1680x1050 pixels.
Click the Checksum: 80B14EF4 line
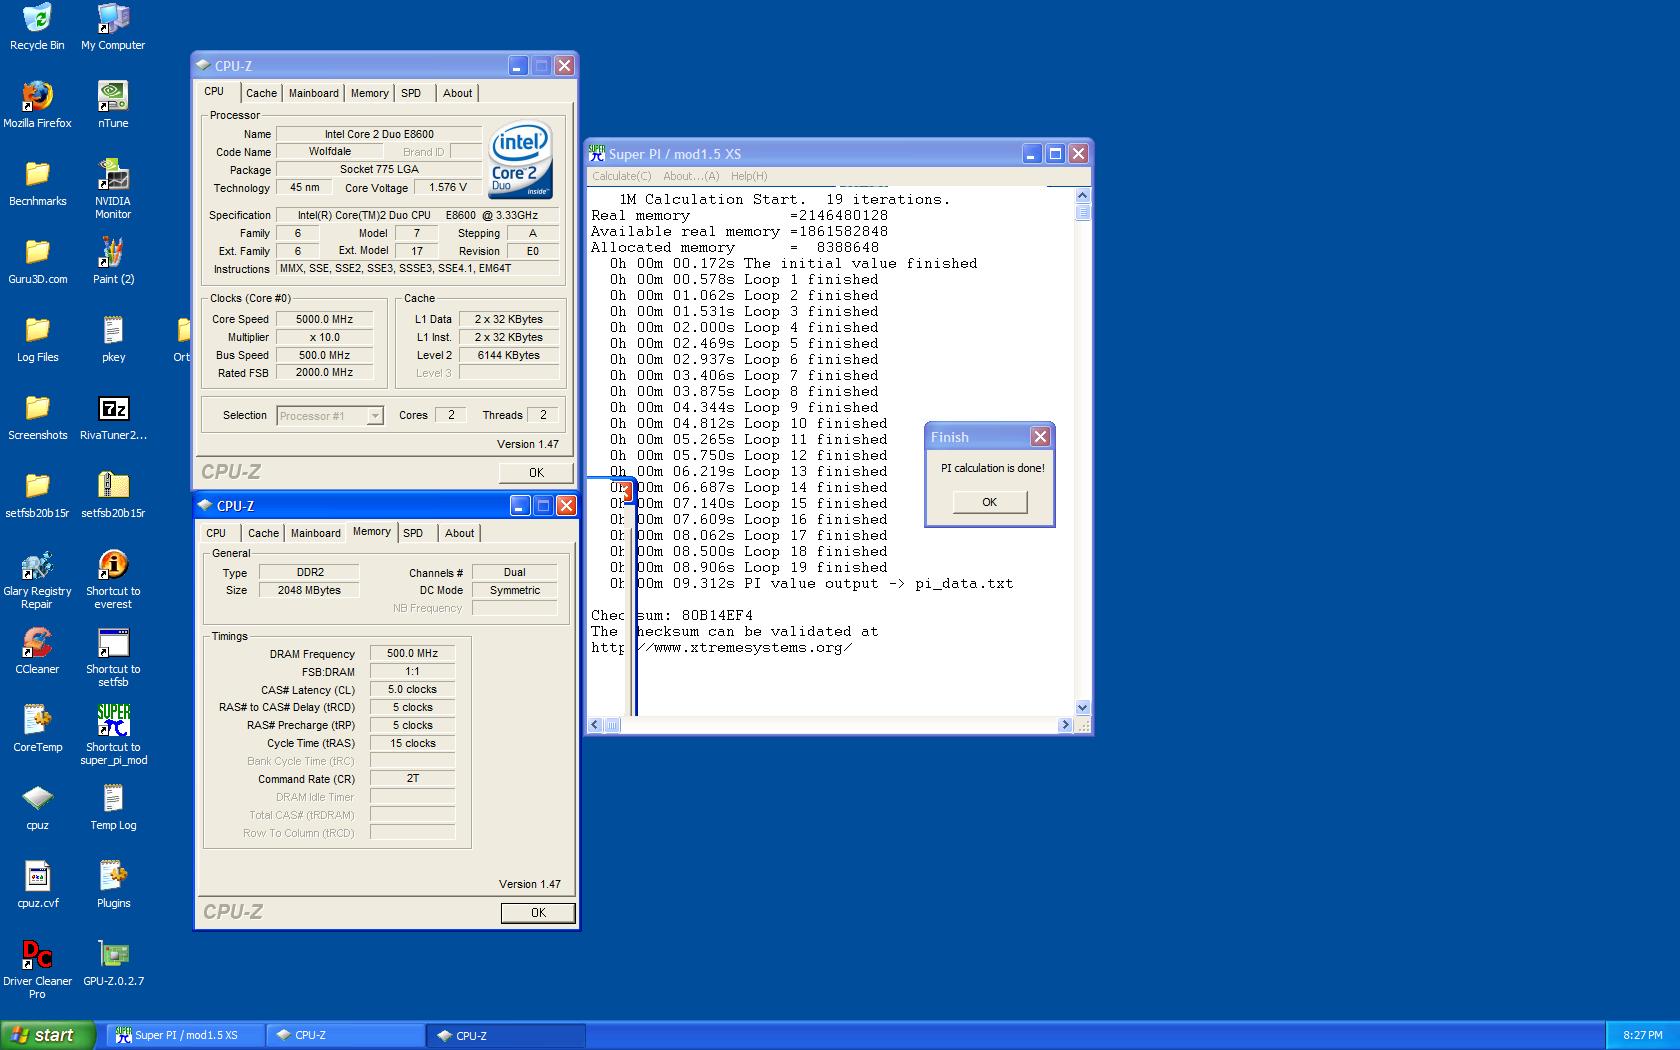coord(672,615)
